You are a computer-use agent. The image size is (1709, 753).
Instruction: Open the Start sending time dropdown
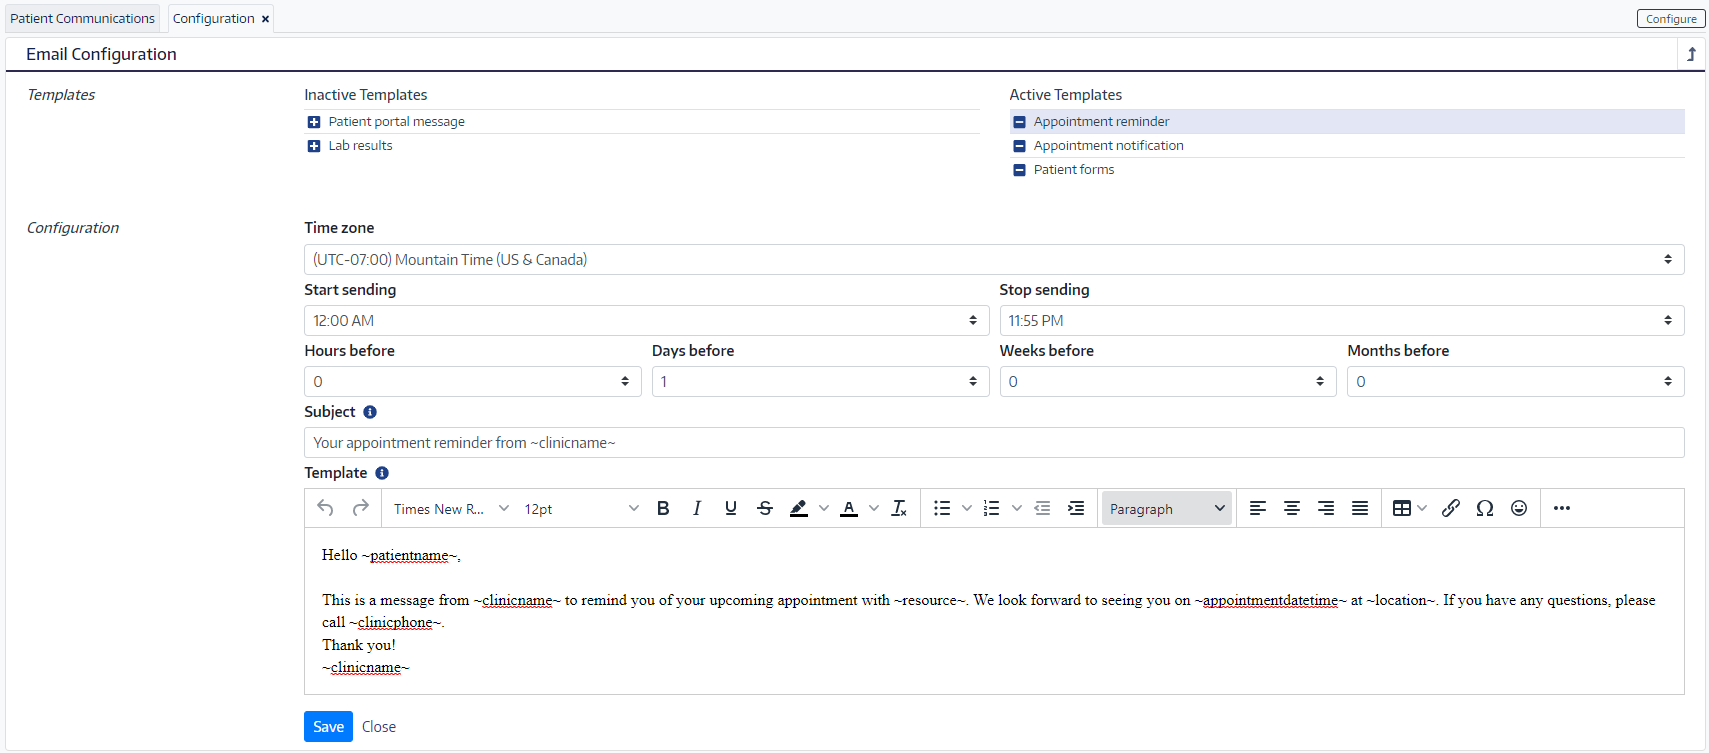click(646, 320)
